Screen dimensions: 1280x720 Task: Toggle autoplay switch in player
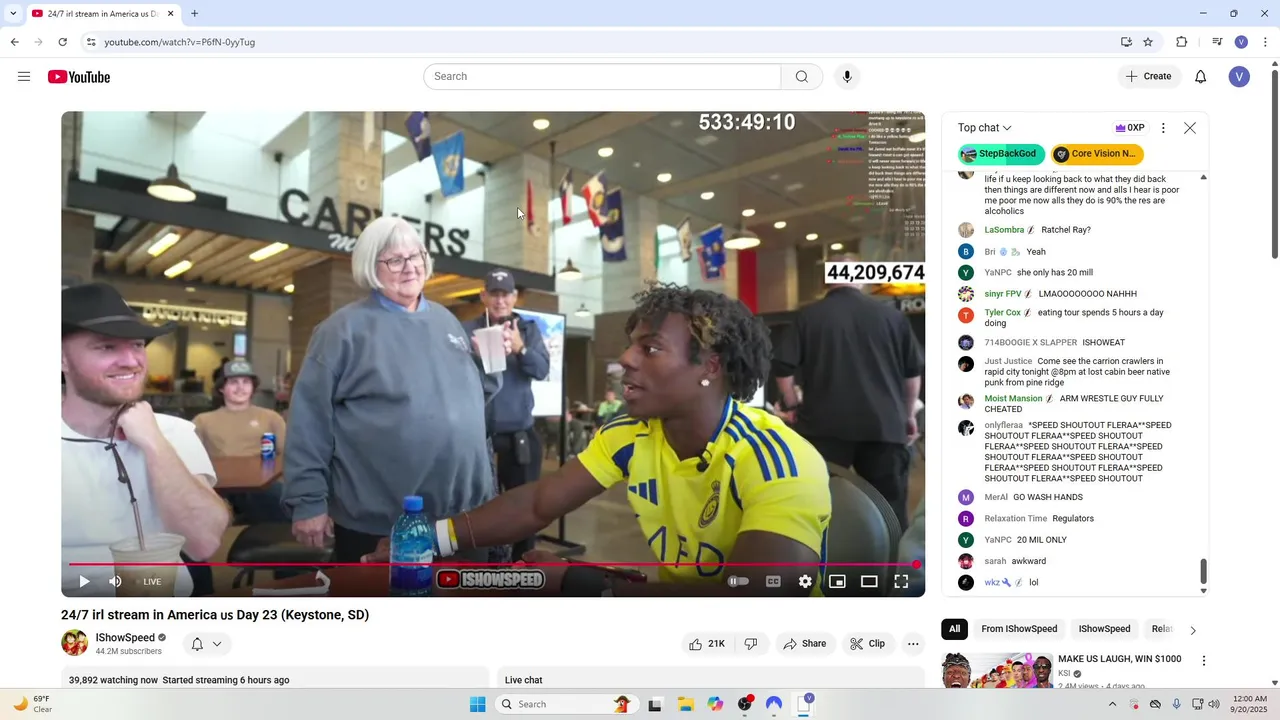pos(738,581)
